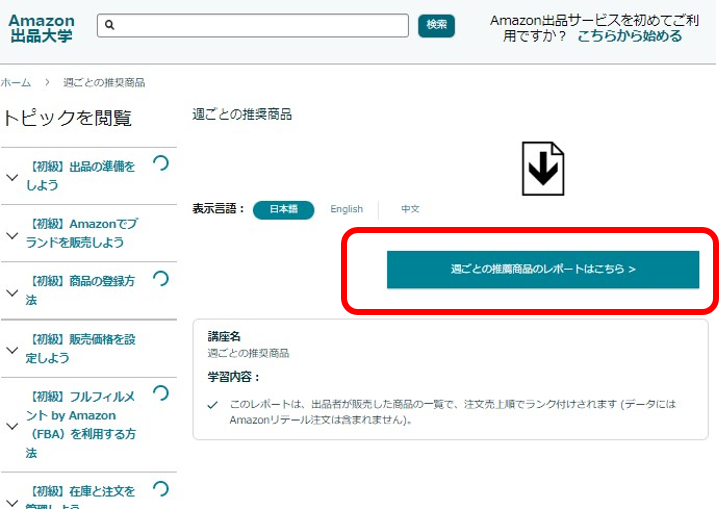Click progress circle beside 出品の準備をしよう

click(x=161, y=163)
